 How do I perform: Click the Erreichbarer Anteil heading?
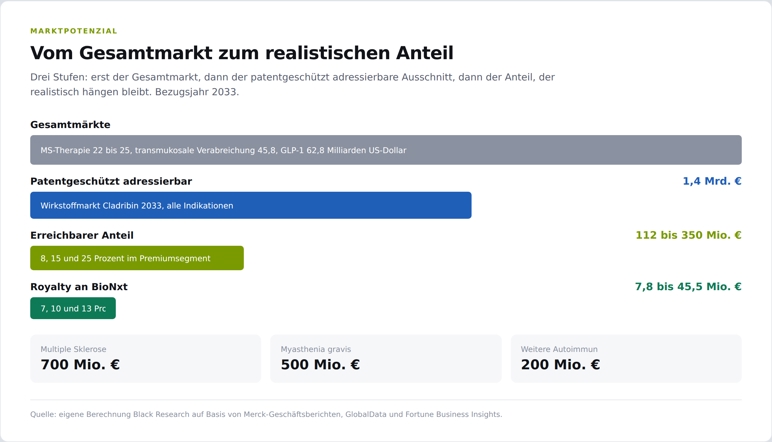pos(82,235)
